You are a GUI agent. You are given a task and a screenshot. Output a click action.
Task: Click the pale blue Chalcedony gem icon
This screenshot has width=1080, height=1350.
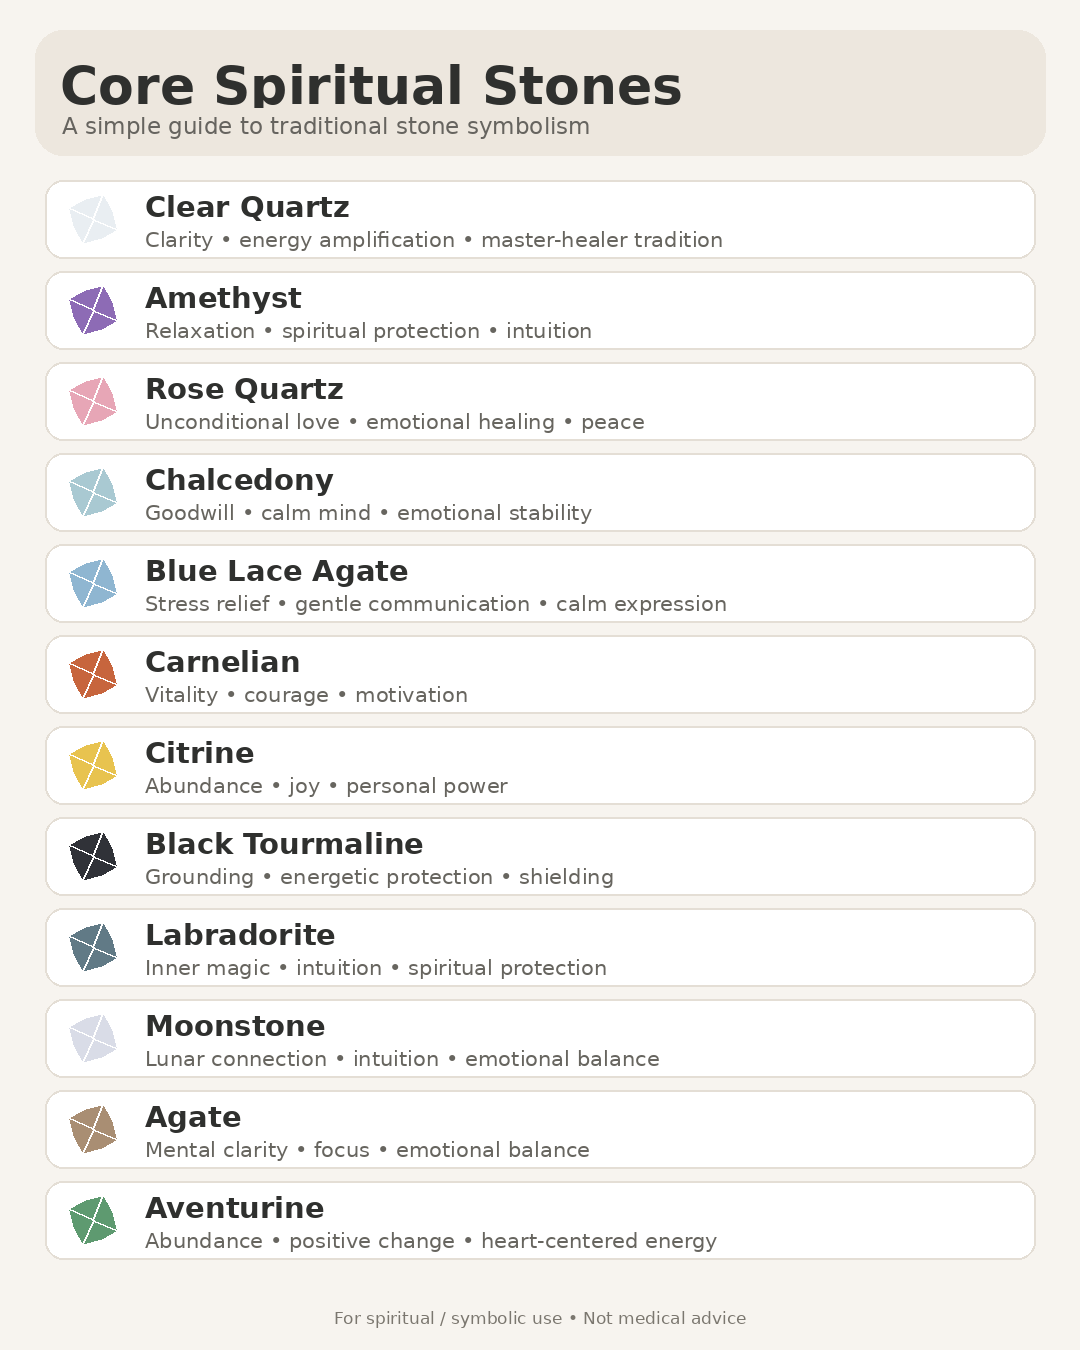click(x=93, y=492)
